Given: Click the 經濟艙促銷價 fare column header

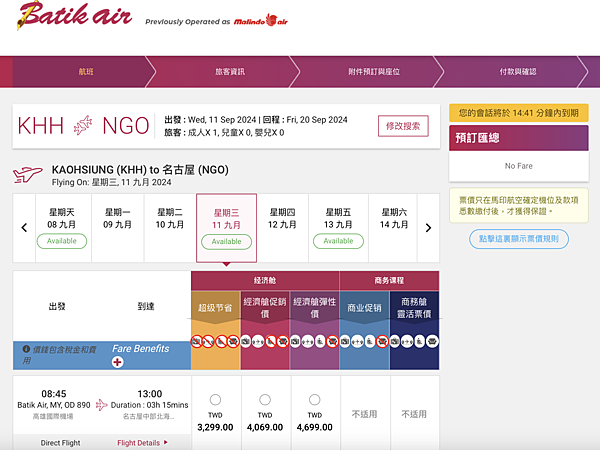Looking at the screenshot, I should (265, 308).
